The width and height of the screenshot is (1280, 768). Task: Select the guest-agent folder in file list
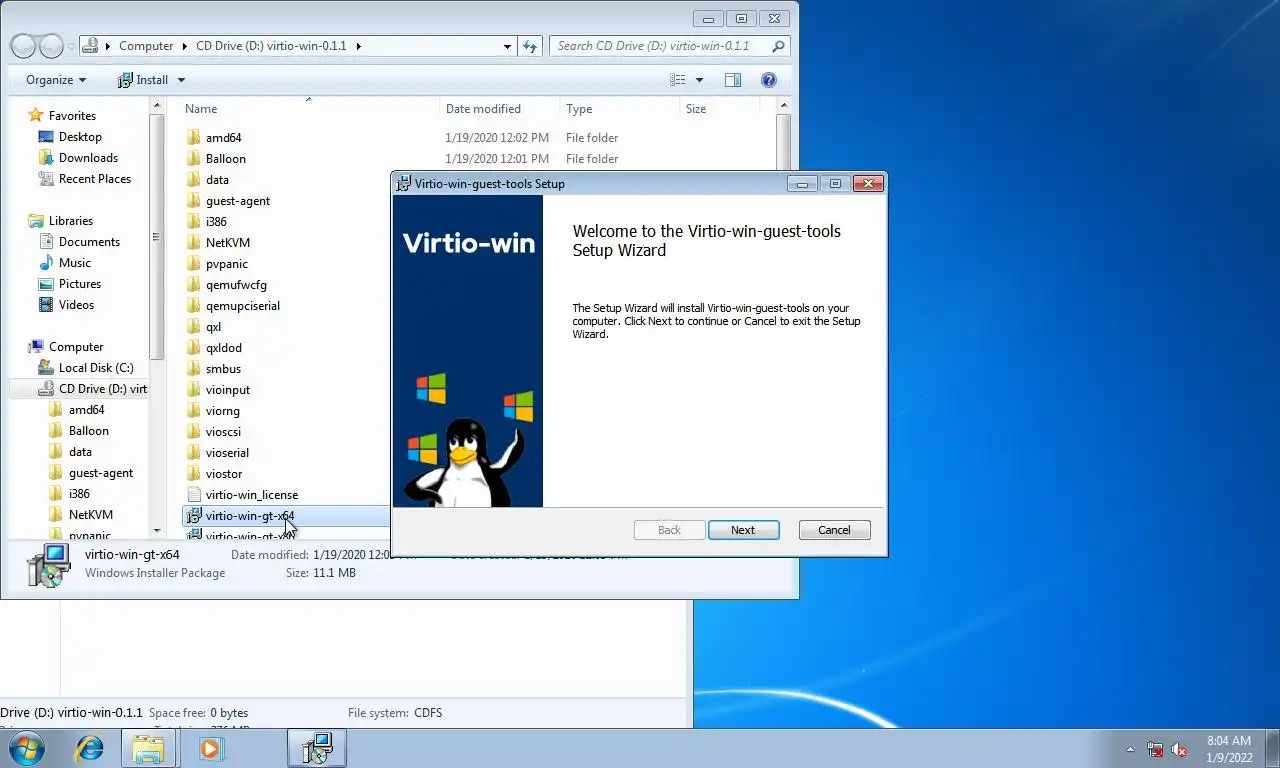click(238, 201)
